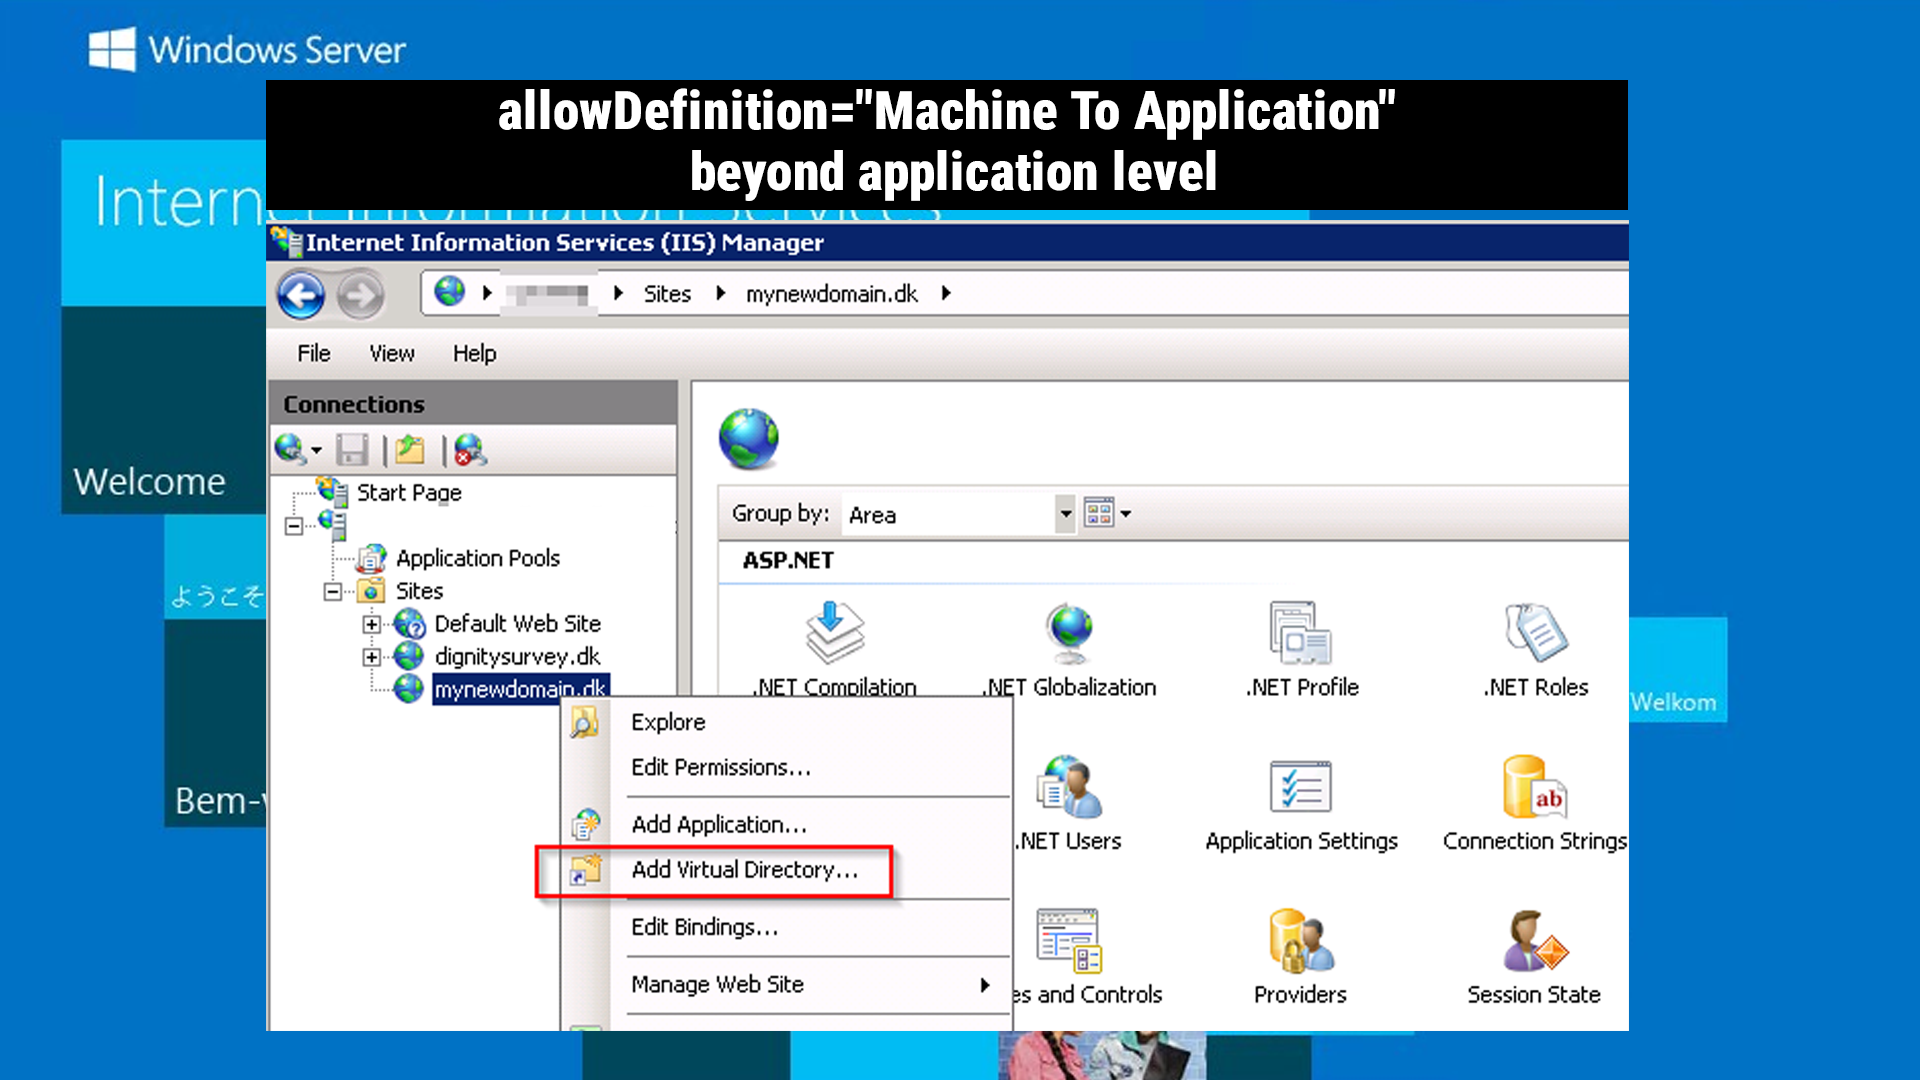Image resolution: width=1920 pixels, height=1080 pixels.
Task: Open the .NET Globalization feature icon
Action: point(1070,632)
